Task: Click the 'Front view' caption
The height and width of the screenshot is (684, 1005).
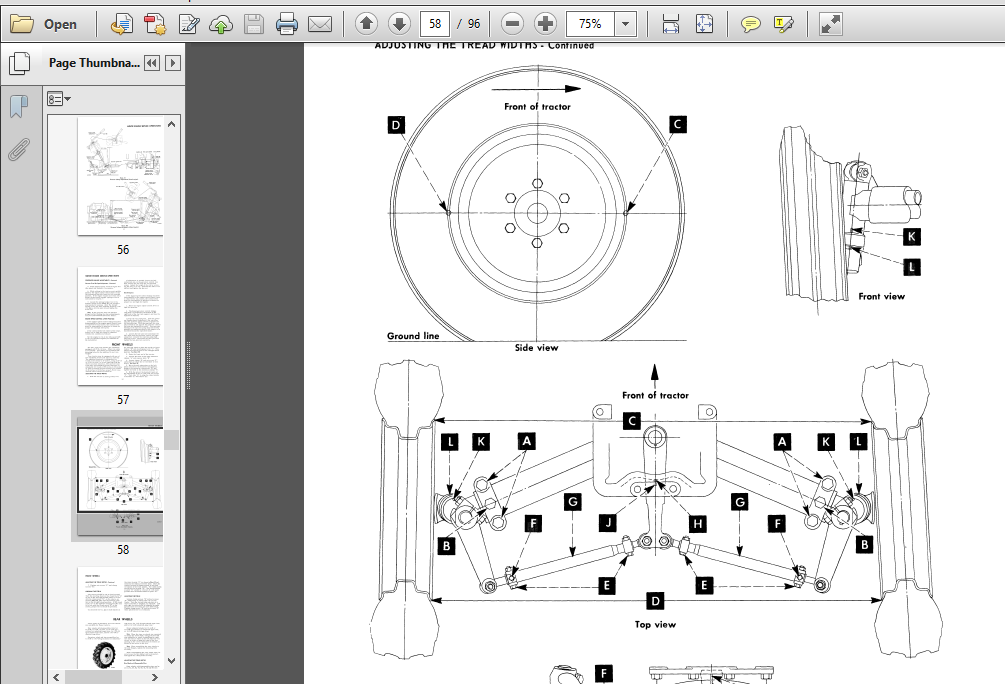Action: click(881, 296)
